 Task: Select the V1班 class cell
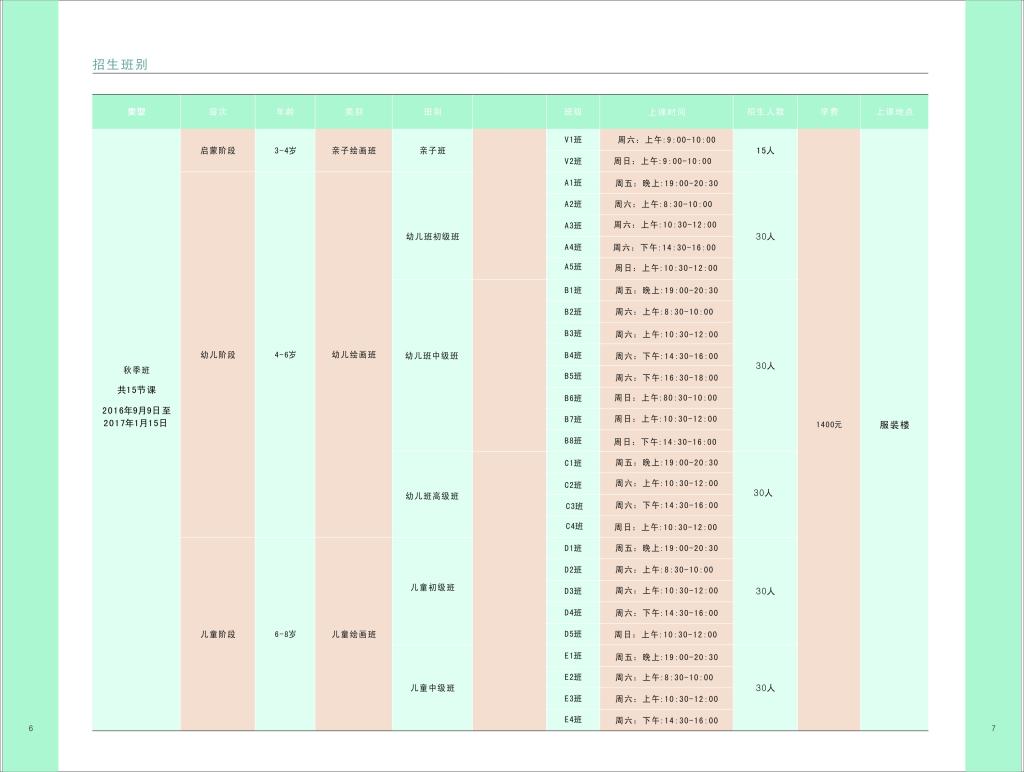click(573, 140)
